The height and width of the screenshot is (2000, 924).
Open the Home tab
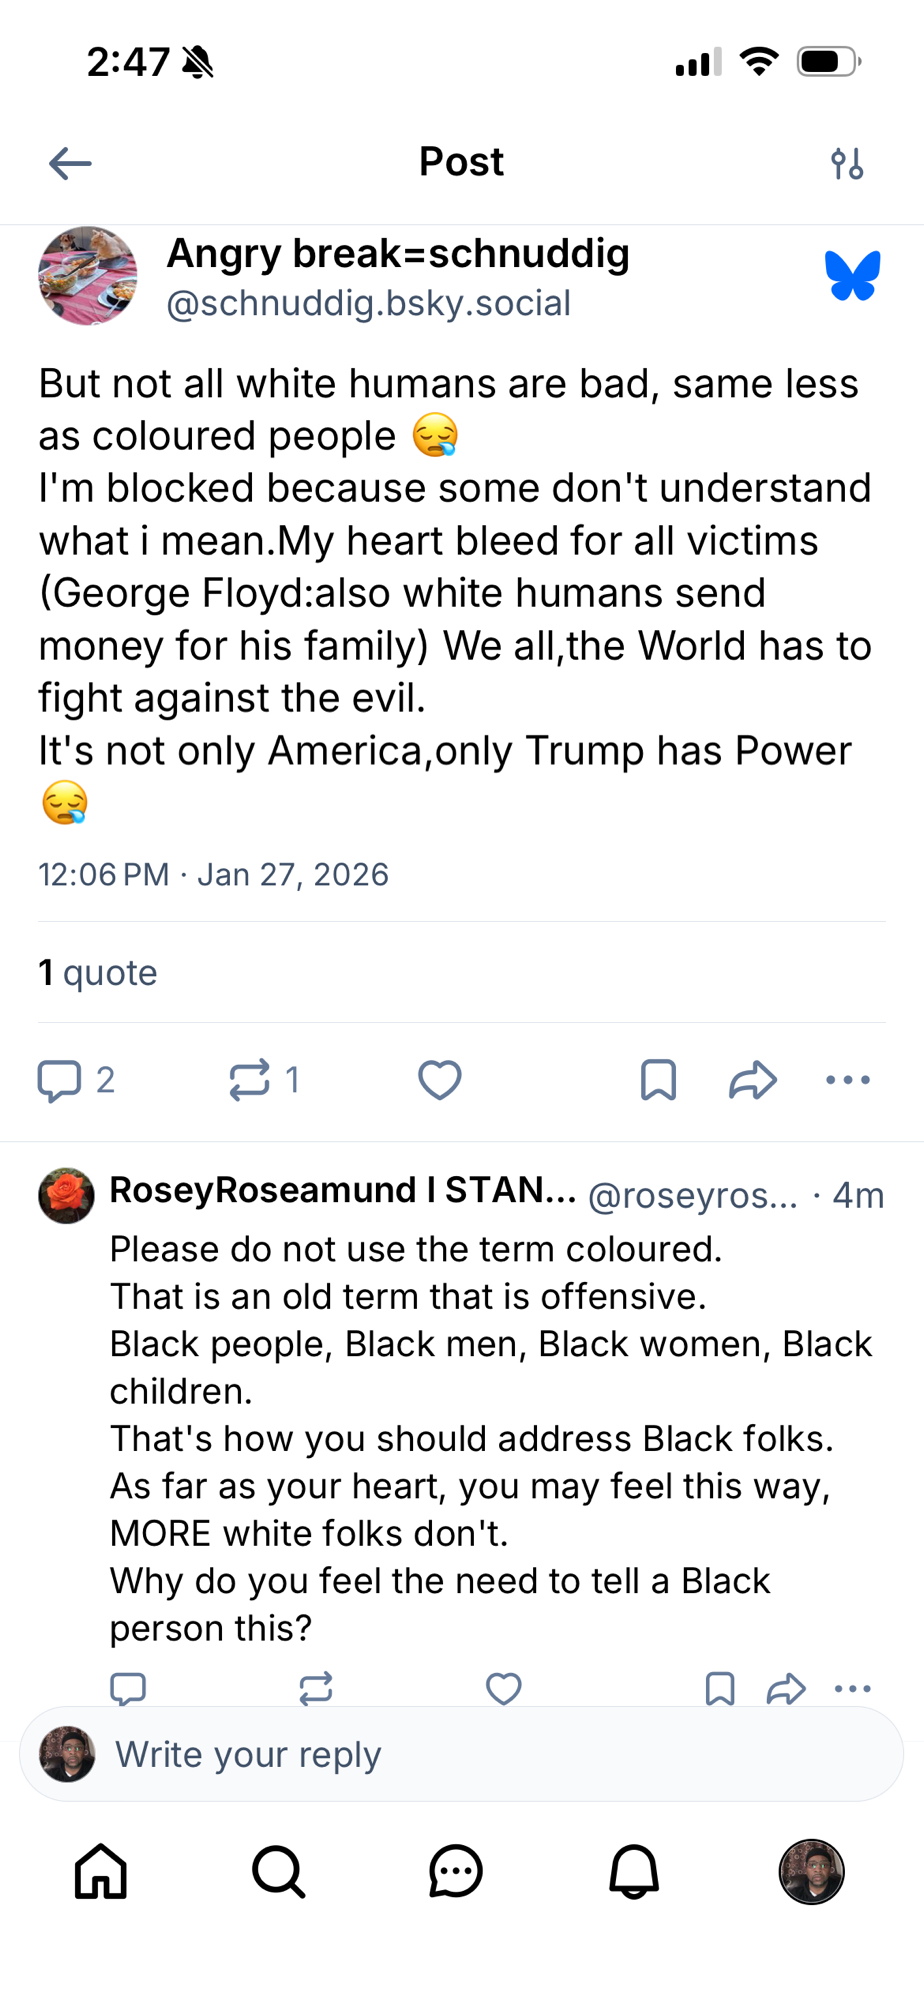click(101, 1871)
